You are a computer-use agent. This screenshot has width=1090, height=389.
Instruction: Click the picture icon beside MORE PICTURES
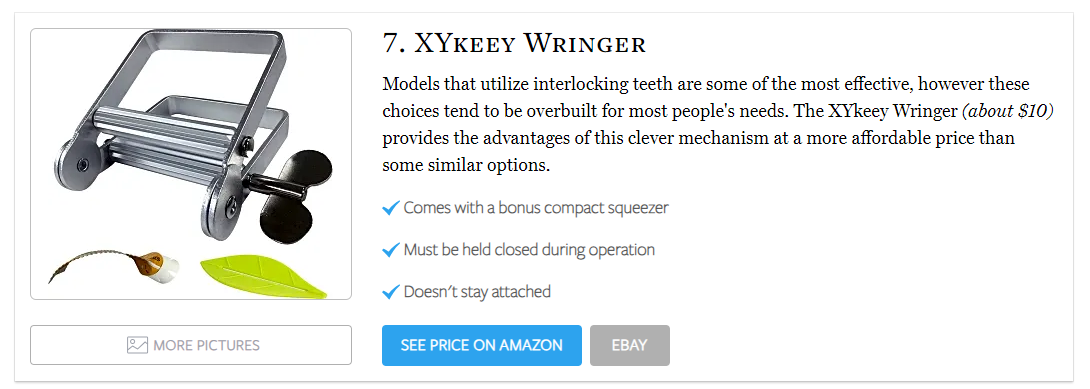pos(137,345)
